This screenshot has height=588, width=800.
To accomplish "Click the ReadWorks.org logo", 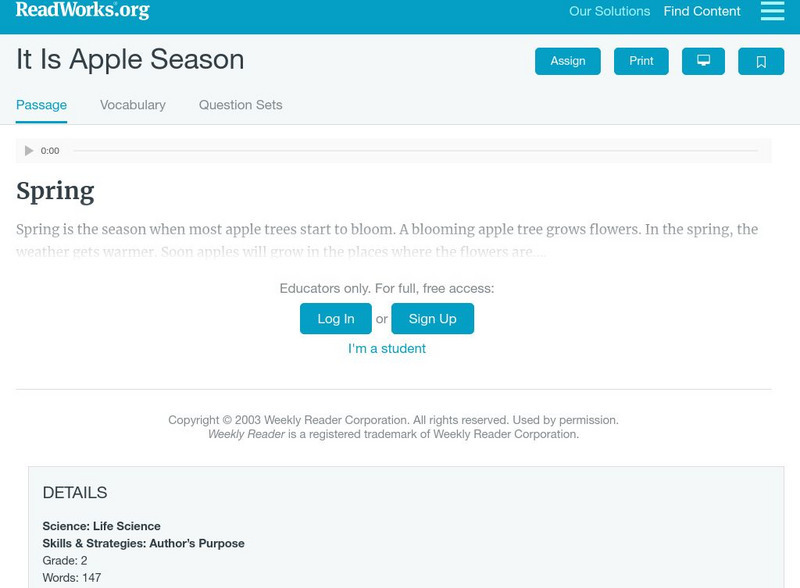I will click(x=80, y=11).
